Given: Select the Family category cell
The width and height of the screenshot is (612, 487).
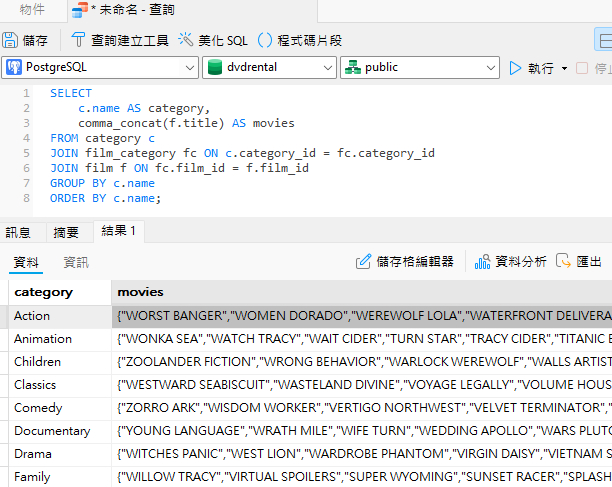Looking at the screenshot, I should point(60,477).
